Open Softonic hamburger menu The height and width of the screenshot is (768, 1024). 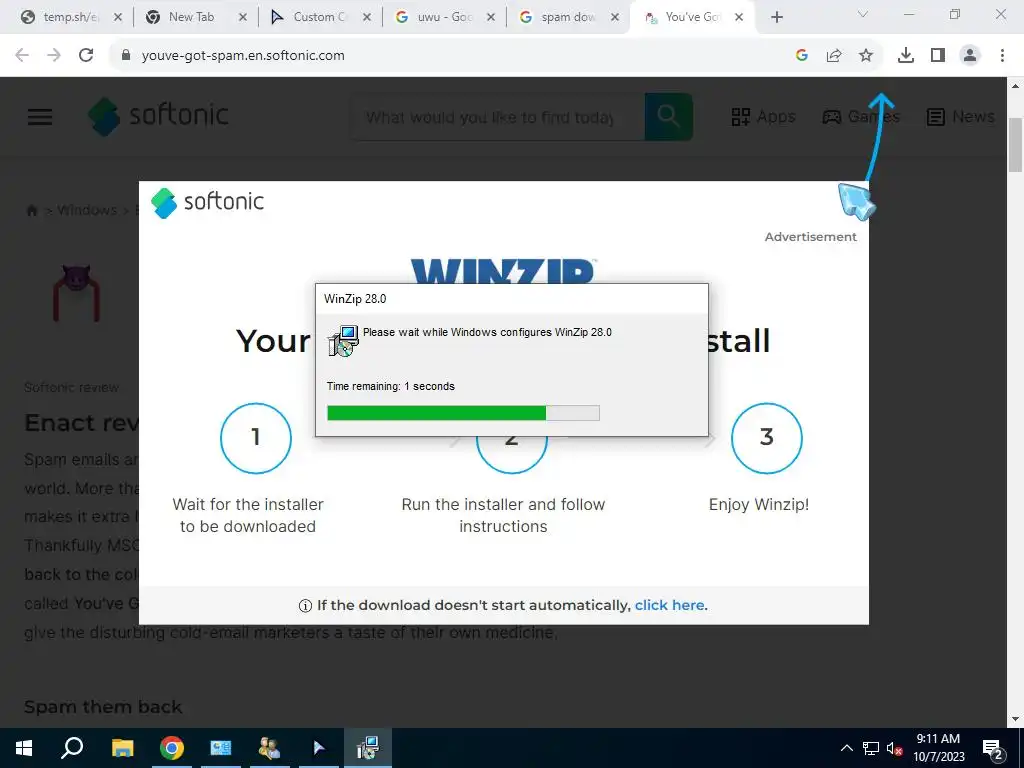(x=40, y=117)
